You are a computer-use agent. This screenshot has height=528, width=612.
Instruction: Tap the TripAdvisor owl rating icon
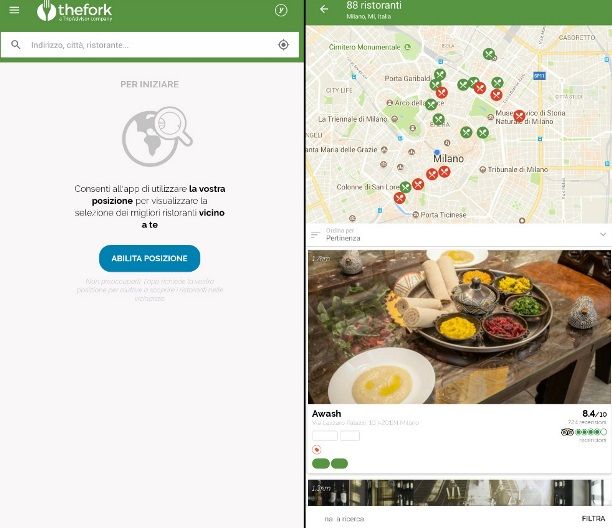pyautogui.click(x=567, y=432)
